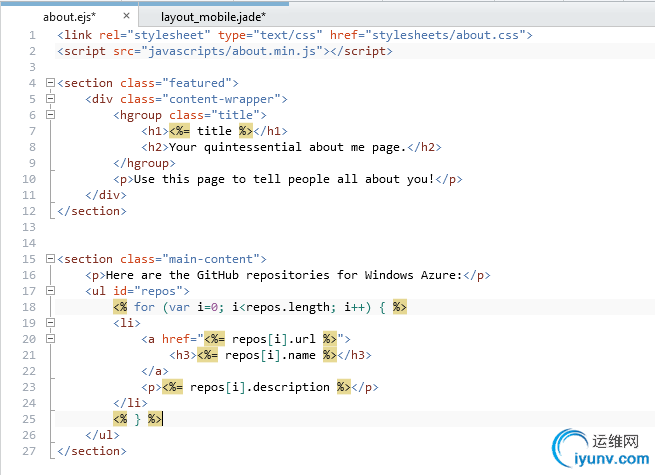Screen dimensions: 655x475
Task: Collapse the content-wrapper div on line 5
Action: point(50,99)
